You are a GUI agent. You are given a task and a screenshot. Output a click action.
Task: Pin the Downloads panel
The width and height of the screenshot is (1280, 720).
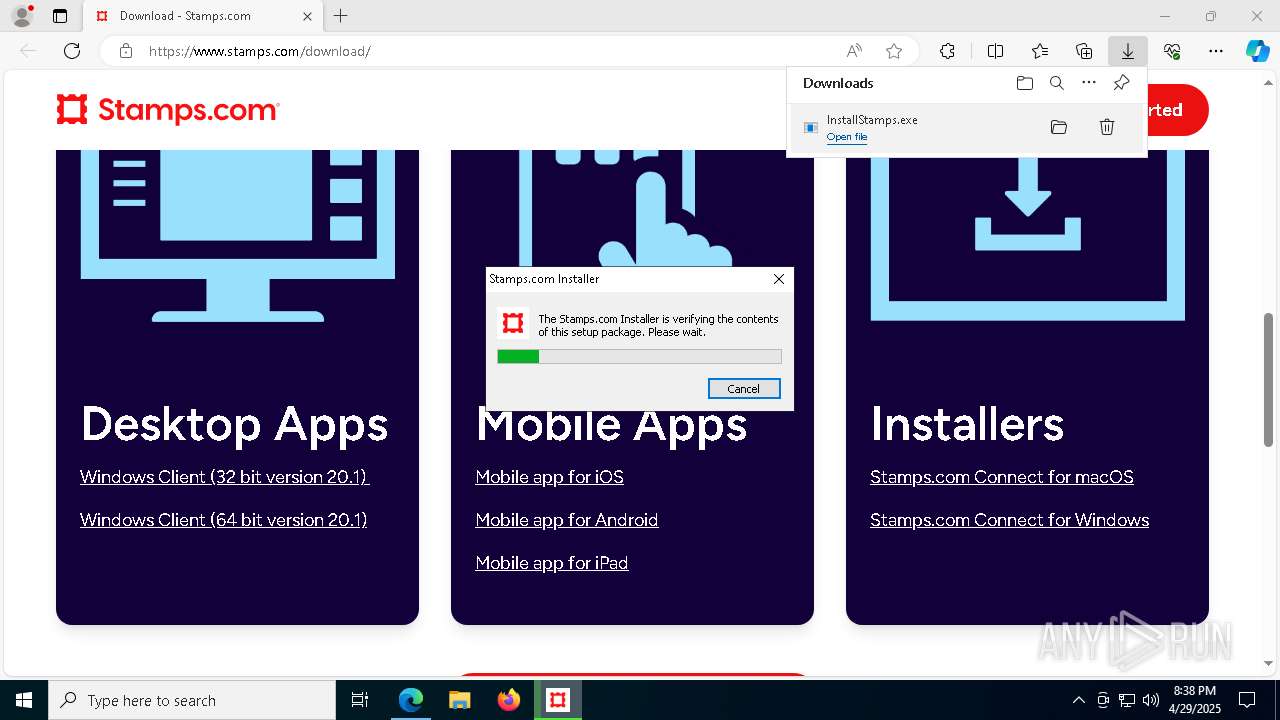click(x=1121, y=83)
